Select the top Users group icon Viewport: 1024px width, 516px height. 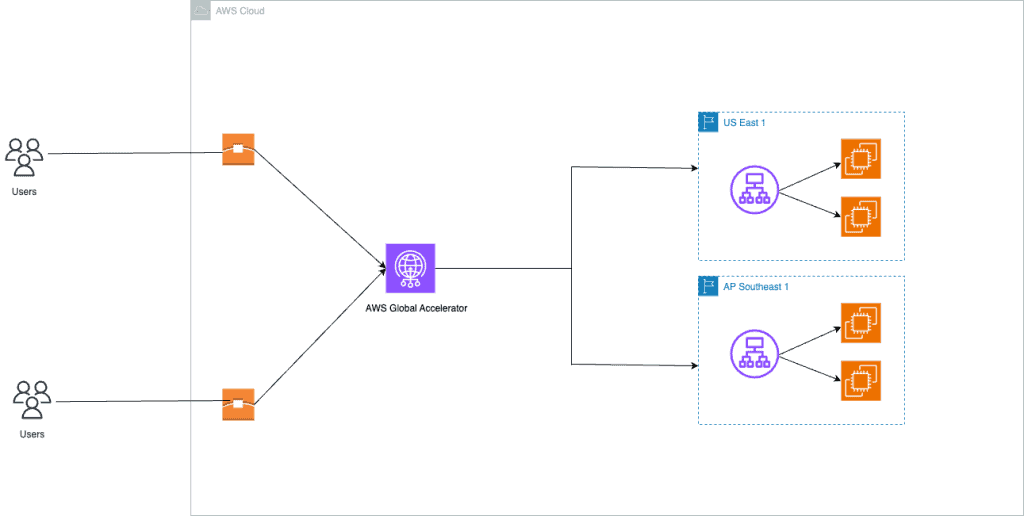[24, 157]
